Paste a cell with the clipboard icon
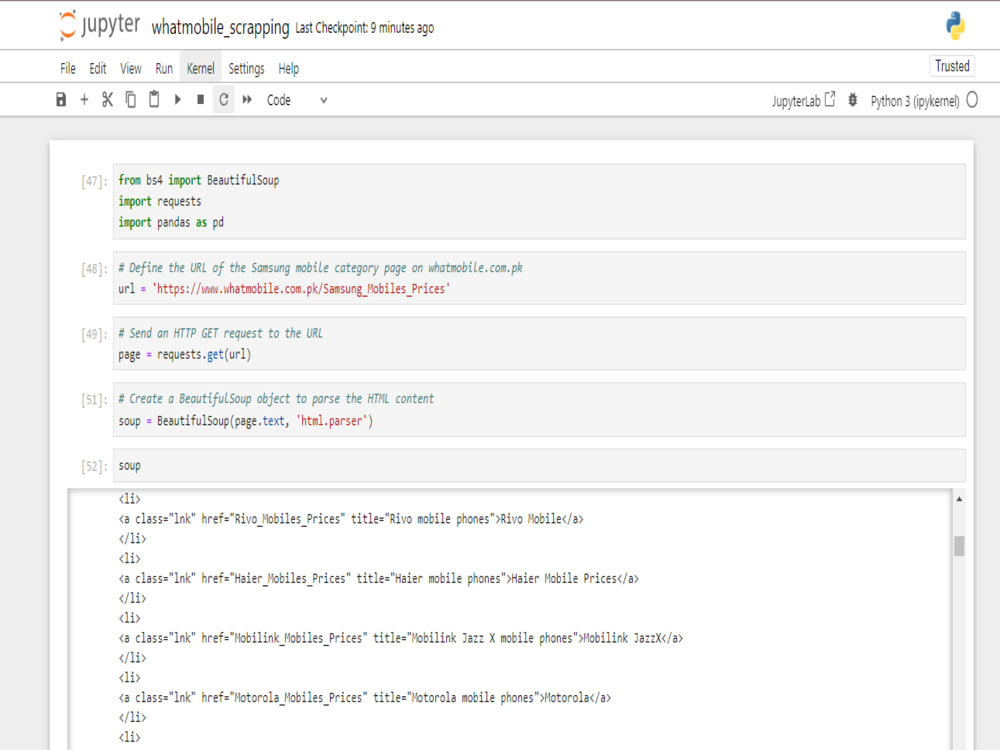Viewport: 1000px width, 750px height. [x=153, y=99]
